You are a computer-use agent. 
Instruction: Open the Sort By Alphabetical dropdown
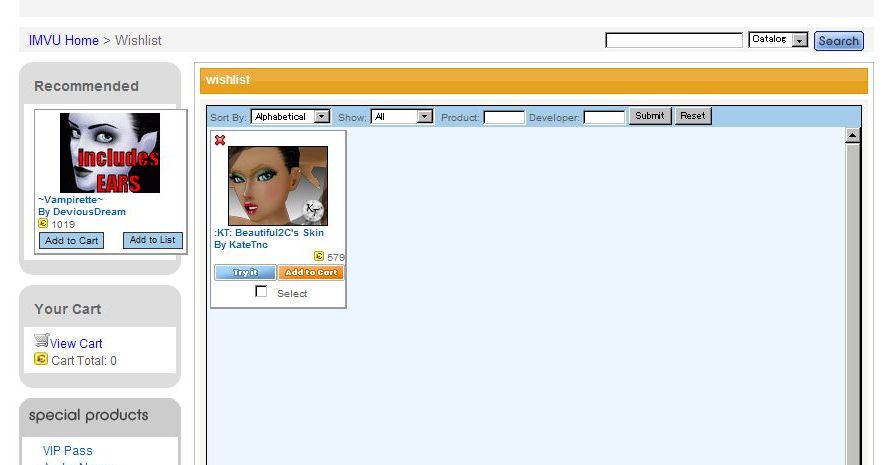click(x=290, y=117)
